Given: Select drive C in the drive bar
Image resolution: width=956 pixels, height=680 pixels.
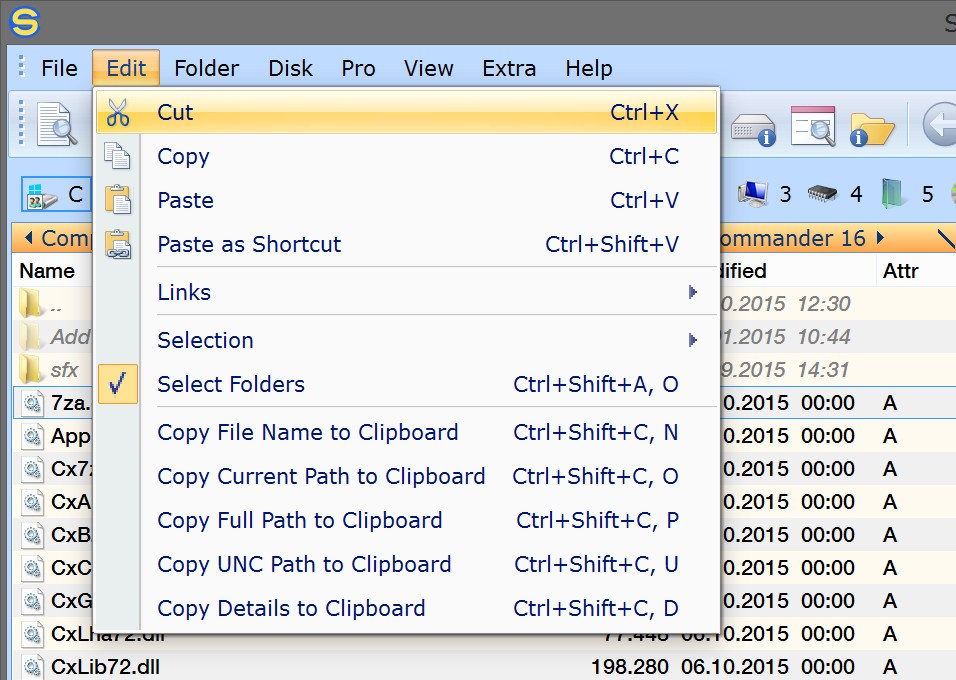Looking at the screenshot, I should [56, 194].
